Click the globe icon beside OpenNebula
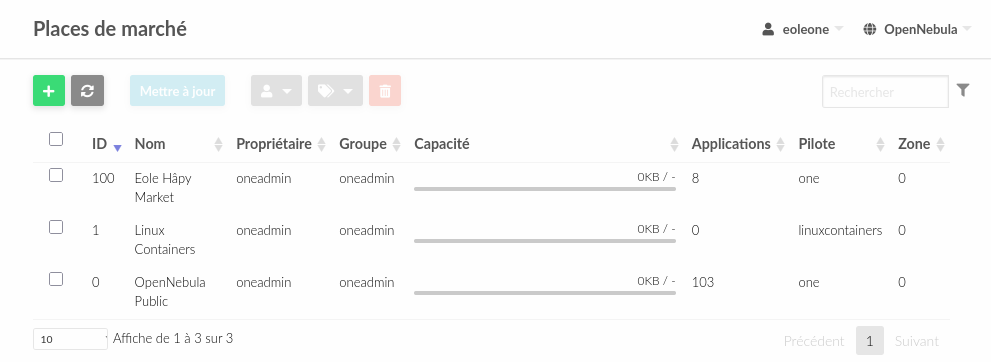Image resolution: width=991 pixels, height=362 pixels. tap(870, 29)
